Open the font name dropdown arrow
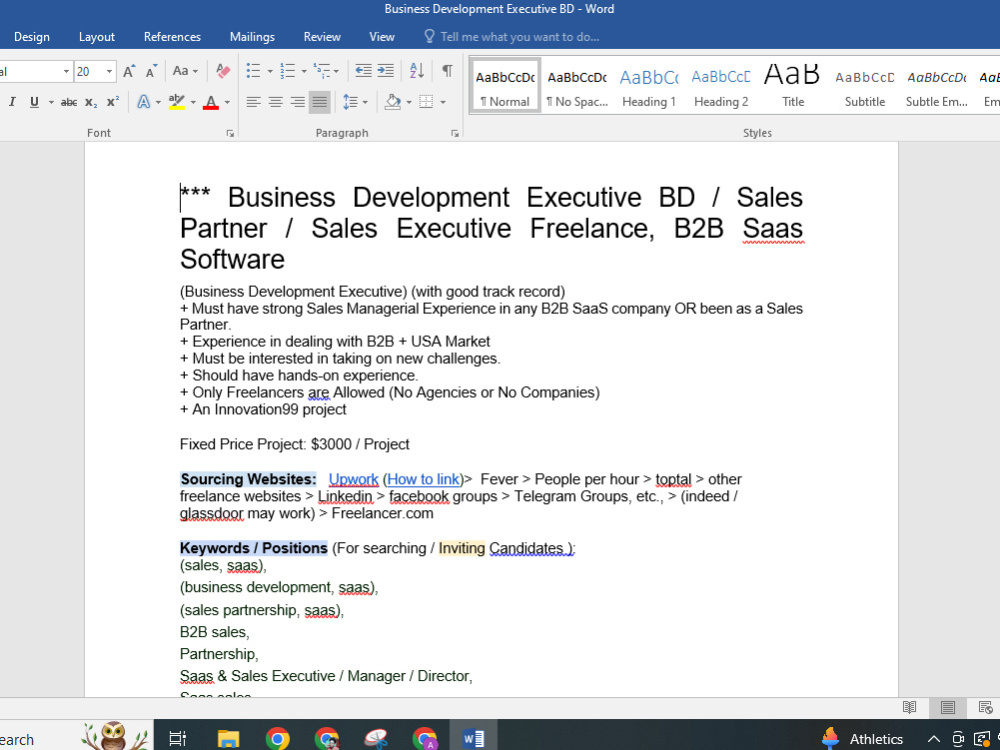 66,71
